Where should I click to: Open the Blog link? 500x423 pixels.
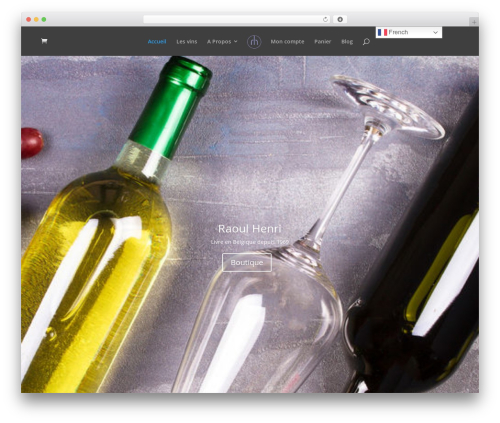tap(347, 42)
